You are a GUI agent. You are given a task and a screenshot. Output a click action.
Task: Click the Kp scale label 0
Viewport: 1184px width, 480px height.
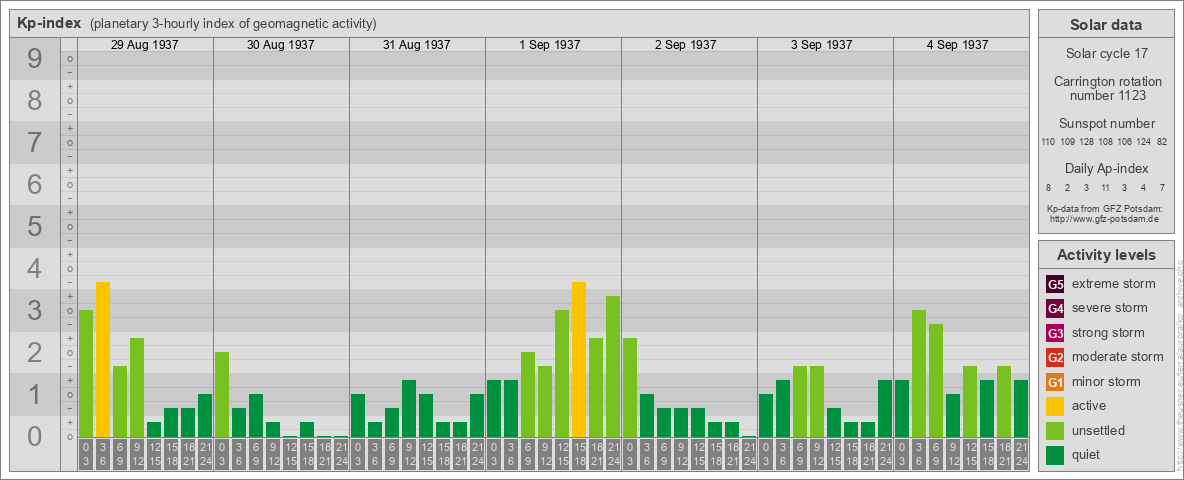click(34, 436)
